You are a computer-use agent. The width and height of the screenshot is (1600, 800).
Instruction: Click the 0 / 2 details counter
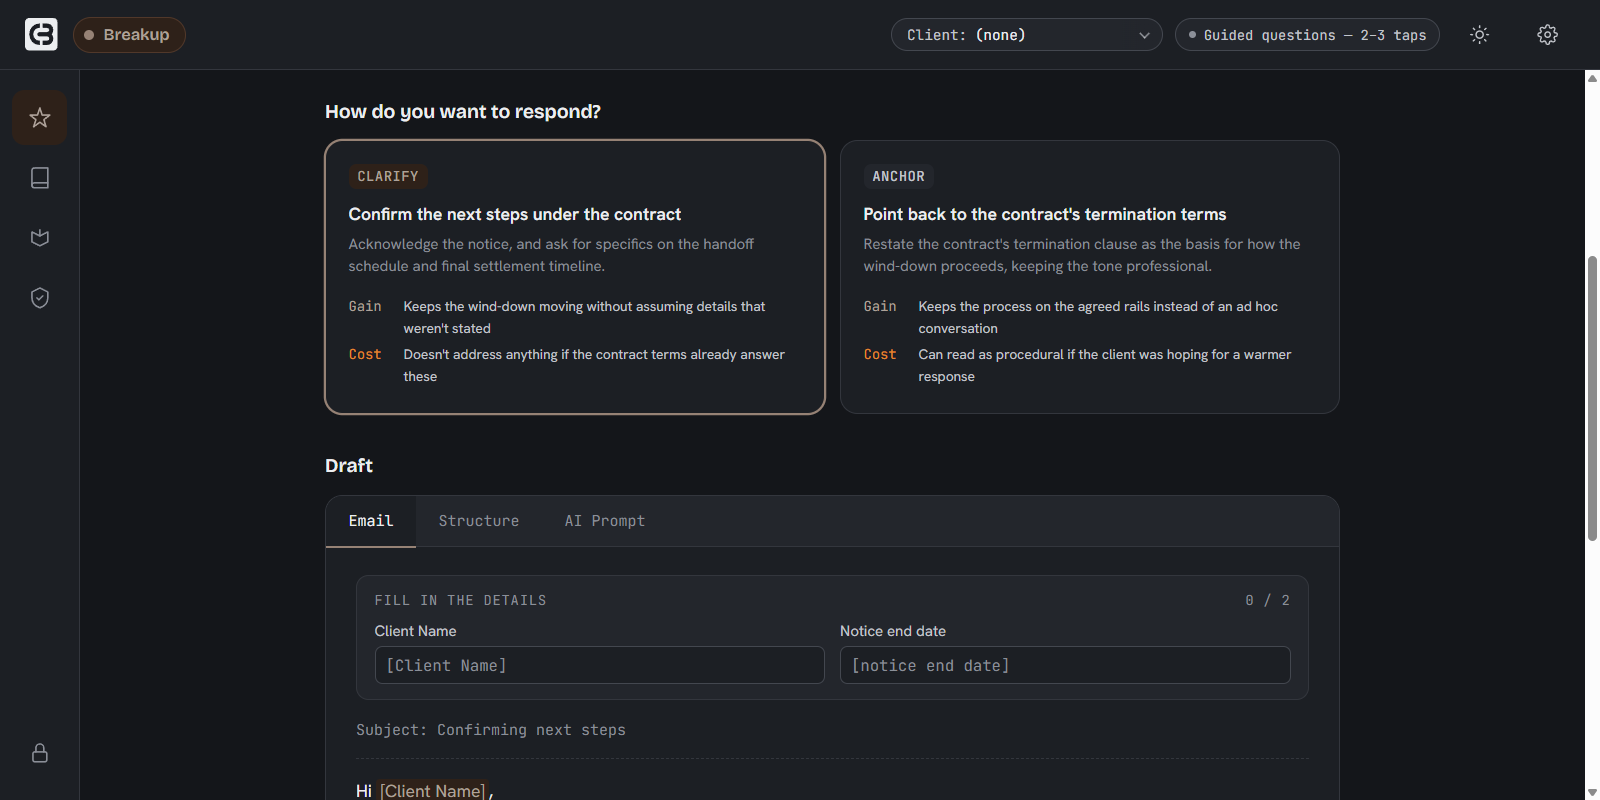coord(1267,600)
